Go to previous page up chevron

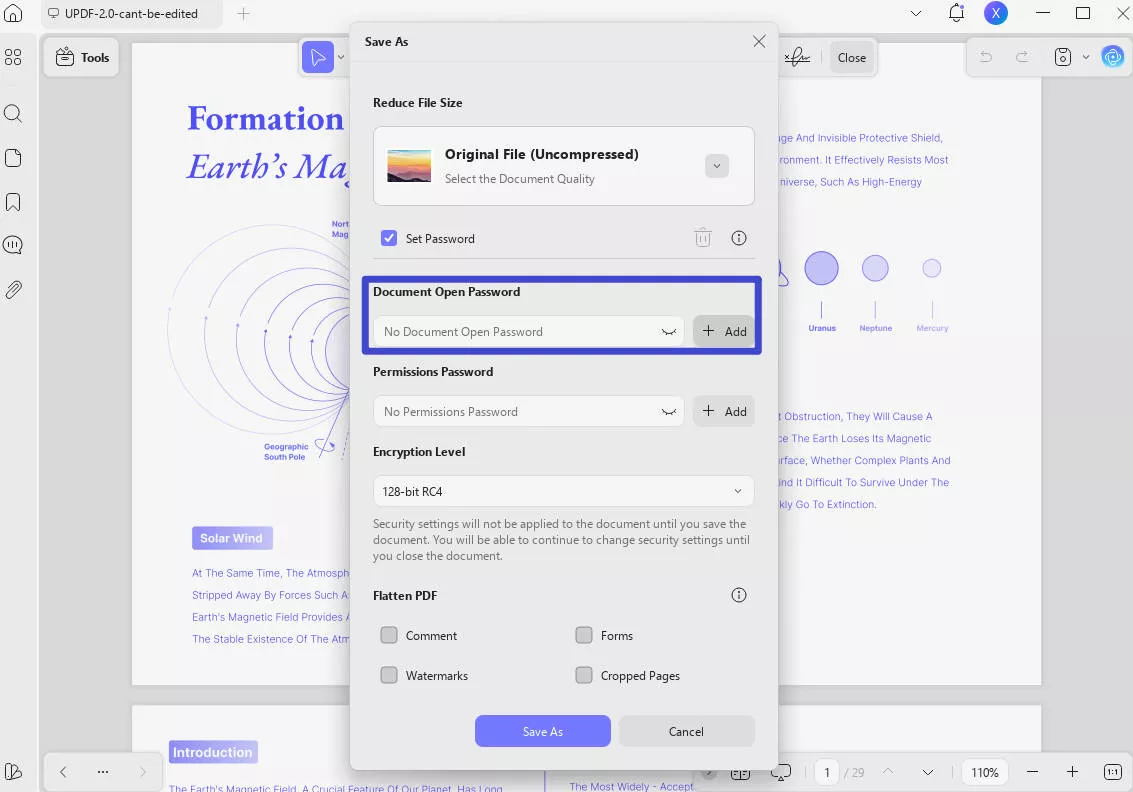[x=888, y=772]
